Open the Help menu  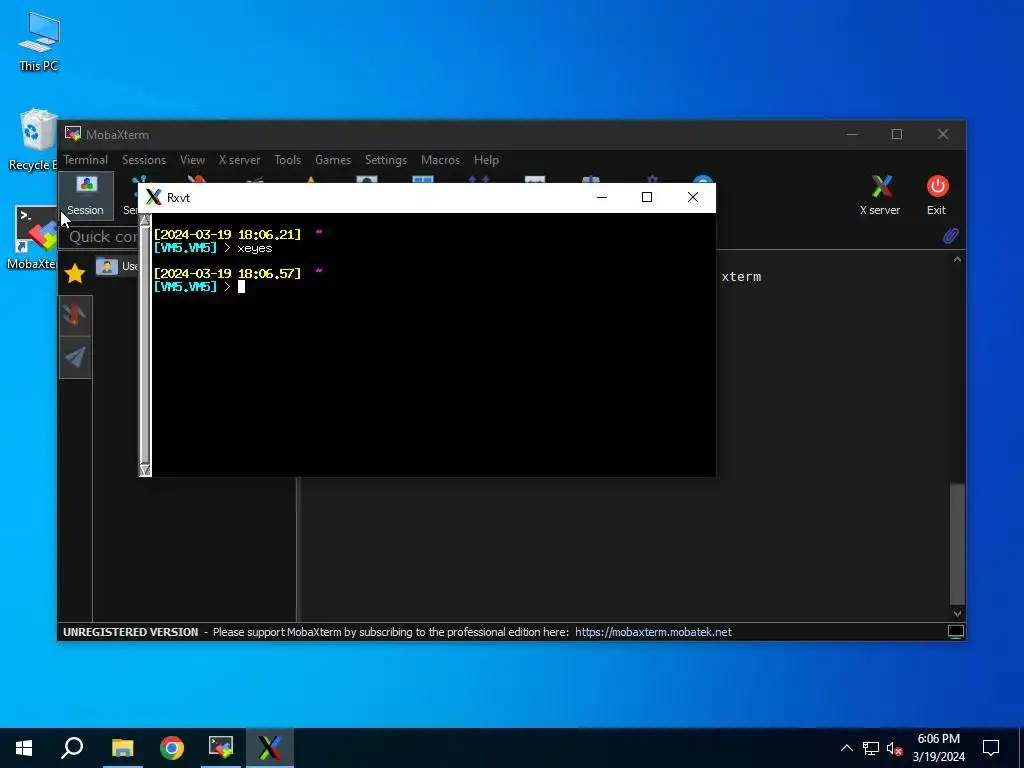[x=486, y=160]
